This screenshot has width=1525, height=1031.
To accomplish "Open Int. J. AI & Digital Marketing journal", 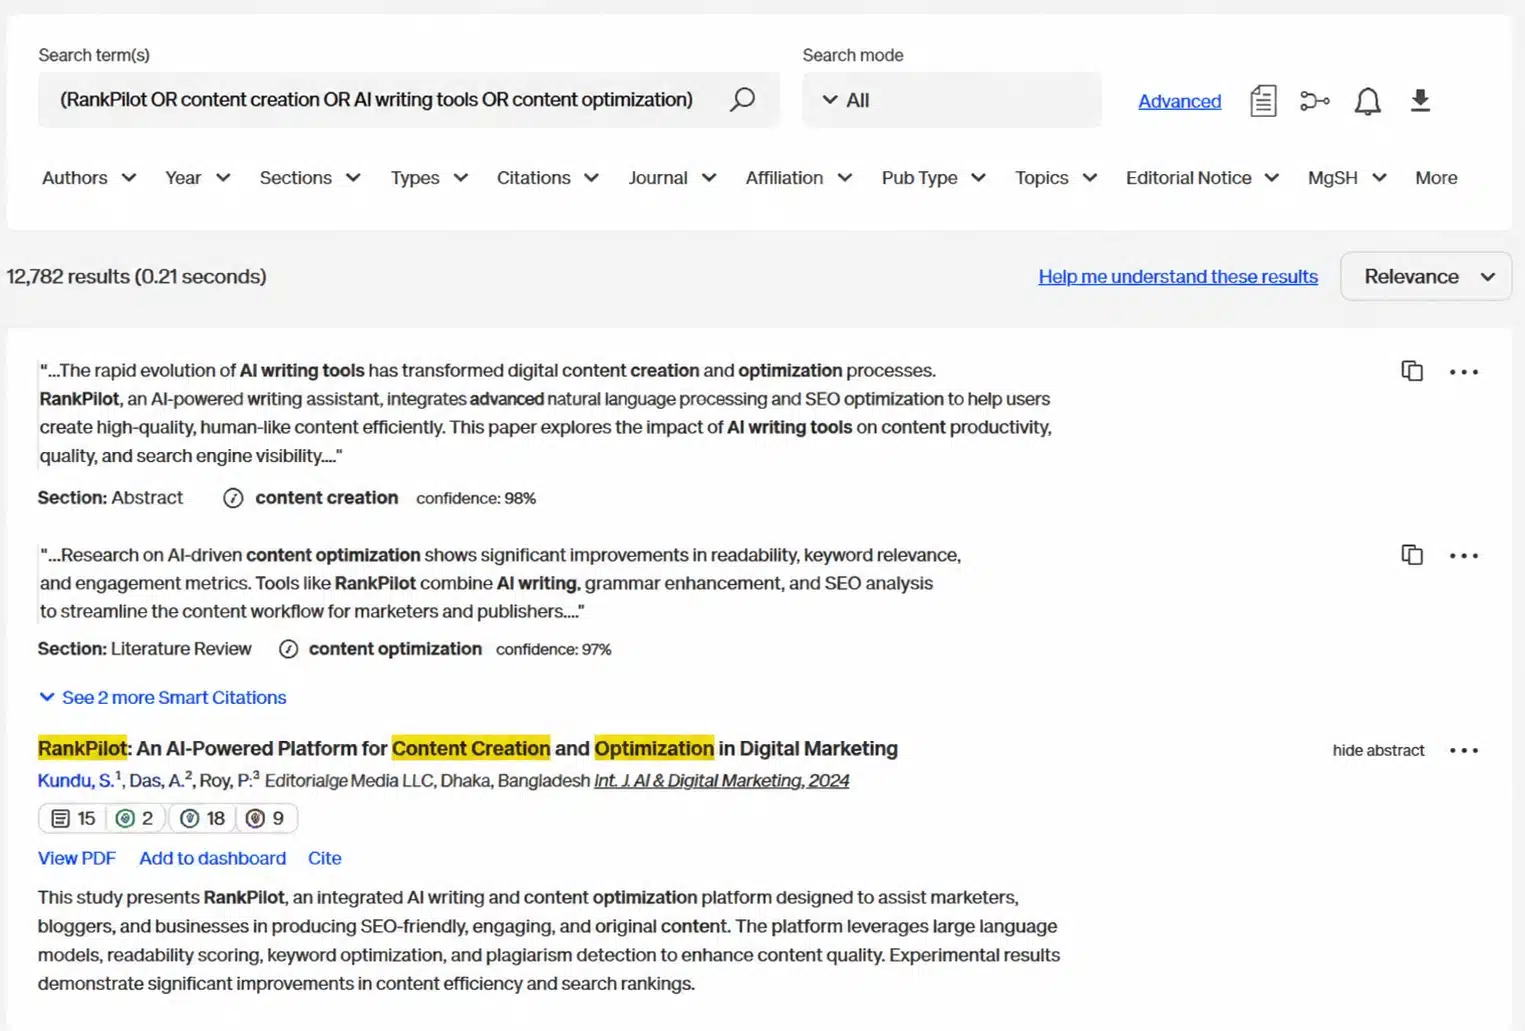I will [721, 780].
